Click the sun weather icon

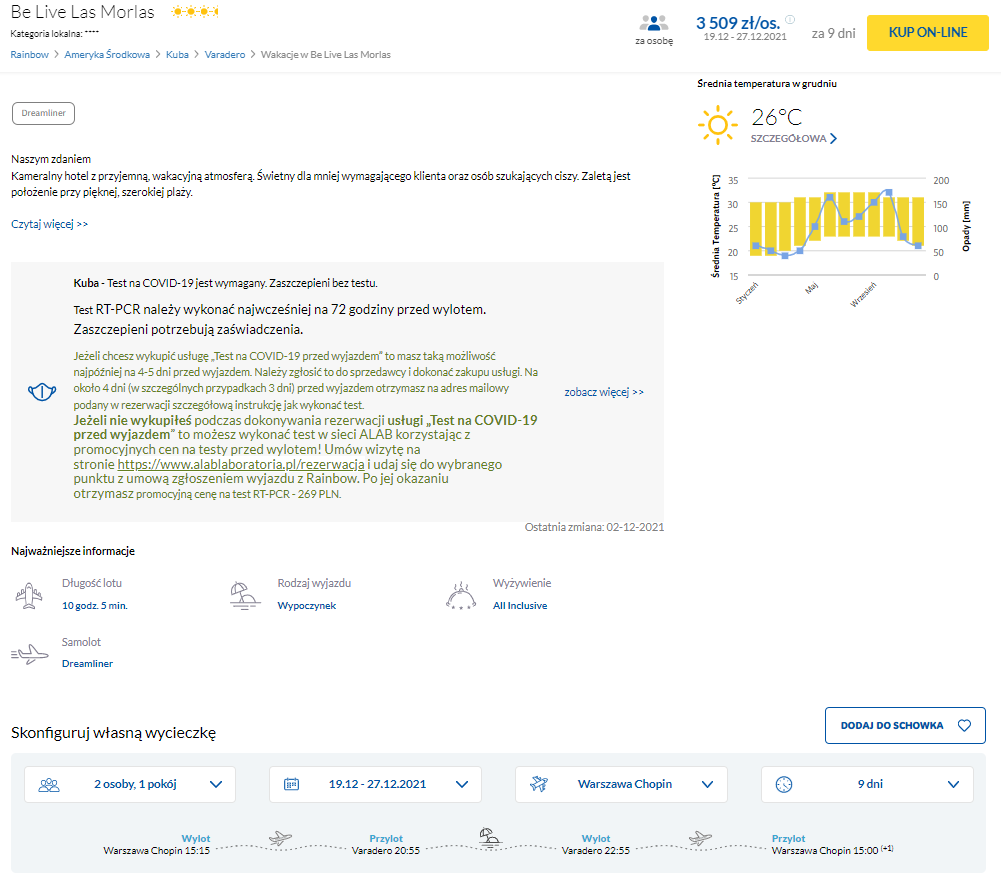[717, 126]
